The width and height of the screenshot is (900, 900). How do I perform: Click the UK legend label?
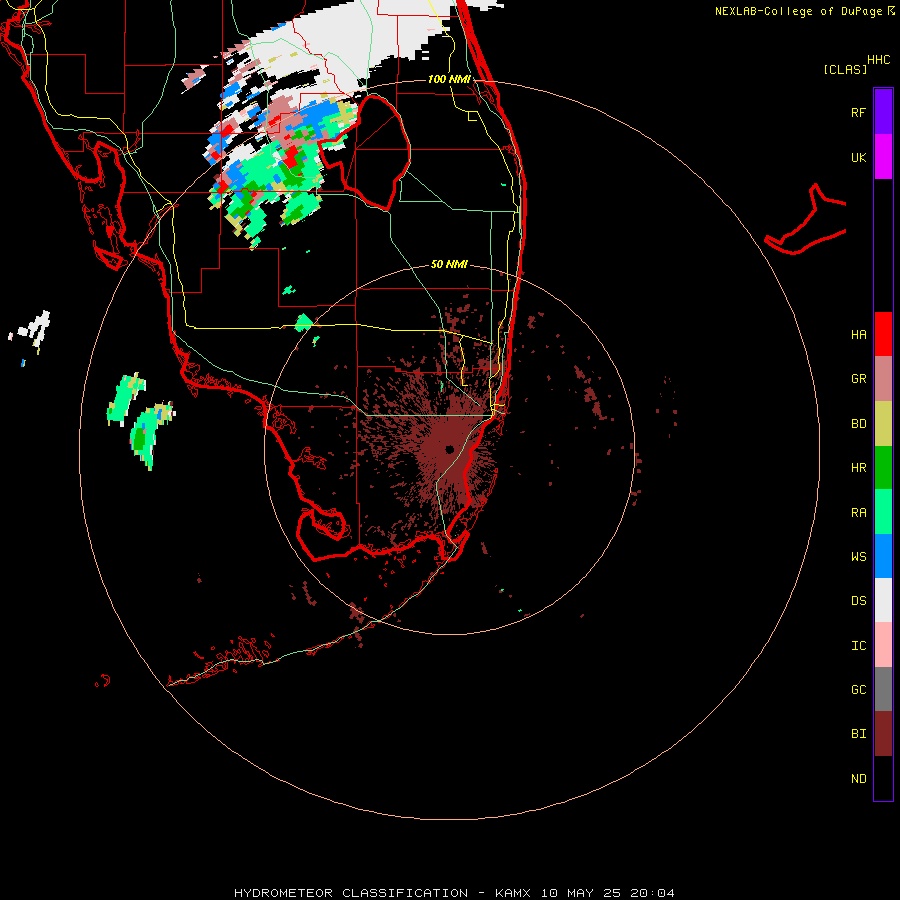coord(858,157)
